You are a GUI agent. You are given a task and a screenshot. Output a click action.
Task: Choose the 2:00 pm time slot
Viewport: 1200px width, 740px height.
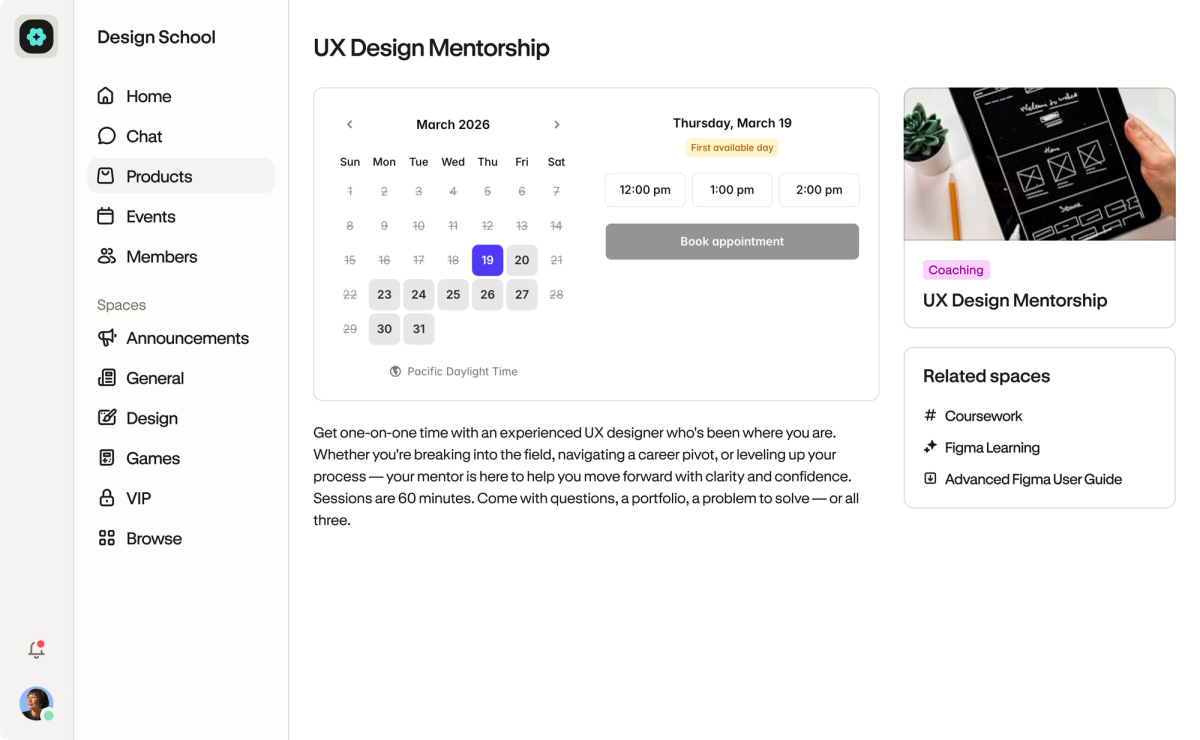pos(819,190)
